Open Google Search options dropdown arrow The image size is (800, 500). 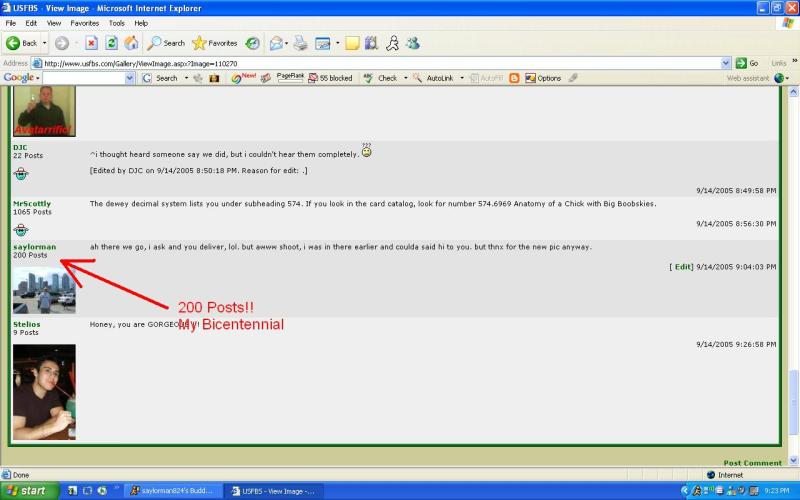[x=186, y=78]
